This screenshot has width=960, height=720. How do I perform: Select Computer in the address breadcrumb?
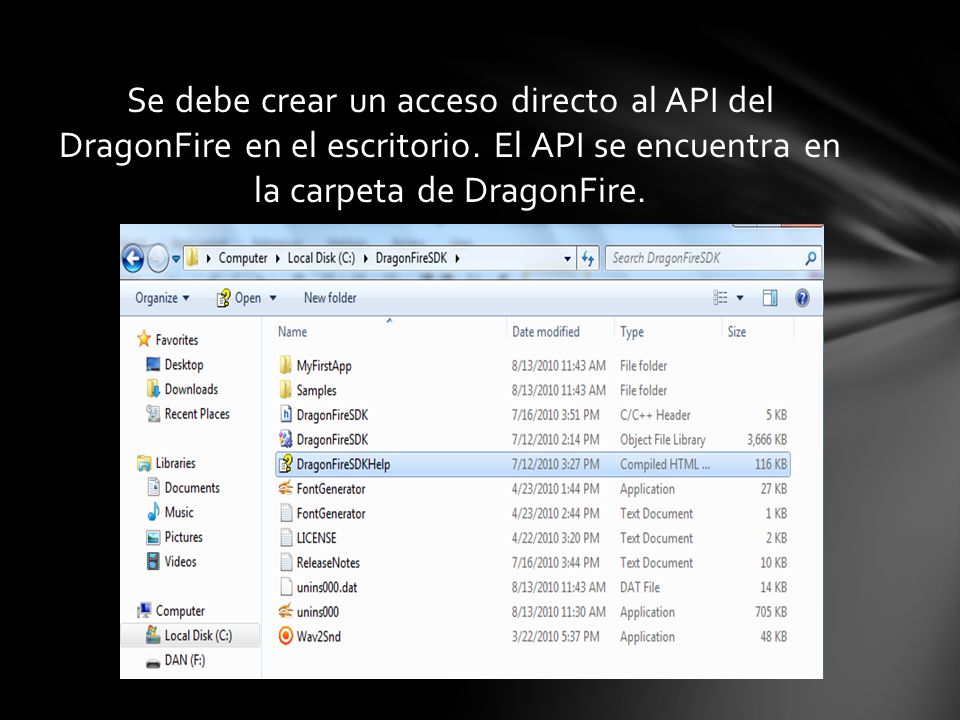pos(242,258)
